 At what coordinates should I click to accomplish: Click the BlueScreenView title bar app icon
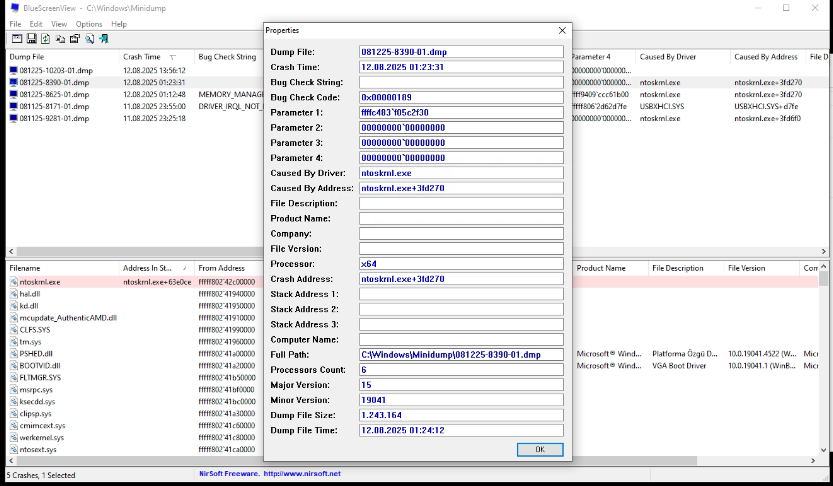pos(14,8)
